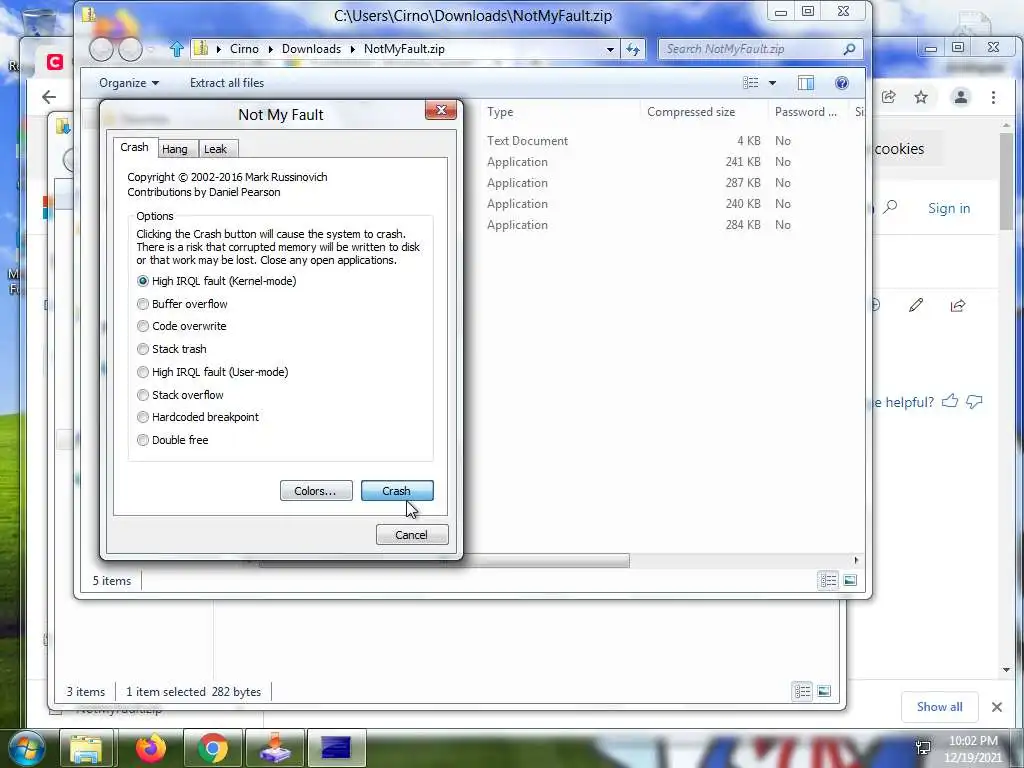The image size is (1024, 768).
Task: Expand arrow before Cirno in address bar
Action: (219, 49)
